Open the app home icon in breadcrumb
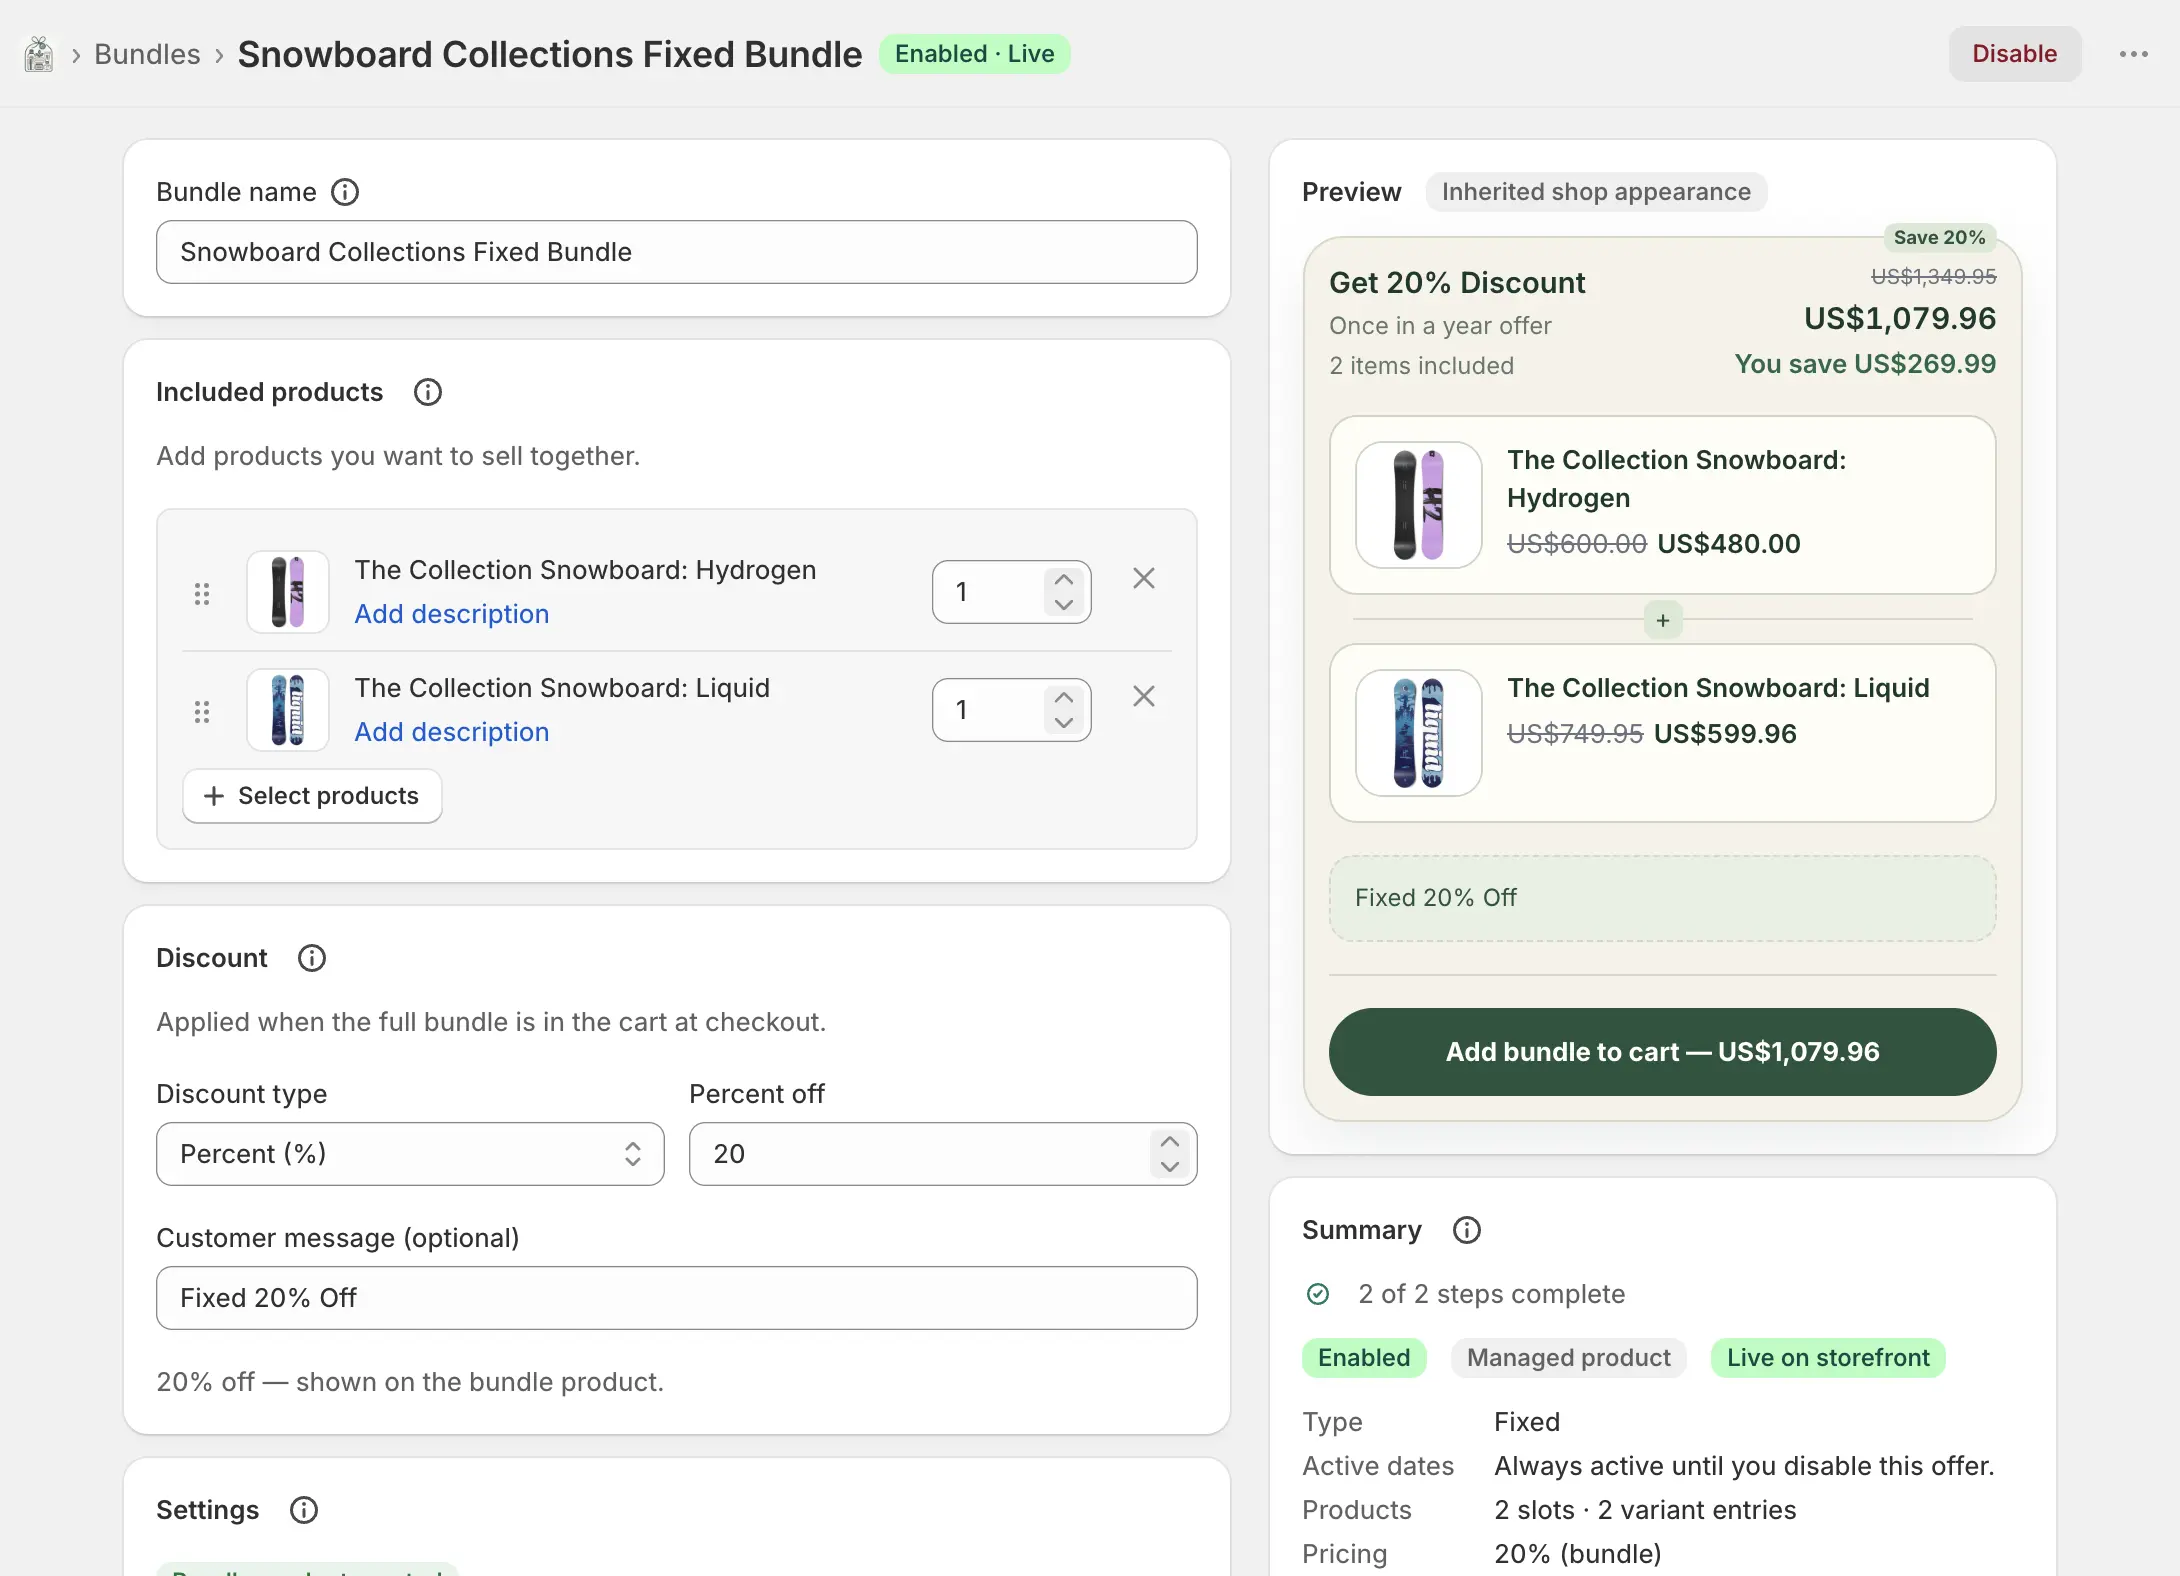Screen dimensions: 2180x1576 (x=39, y=54)
